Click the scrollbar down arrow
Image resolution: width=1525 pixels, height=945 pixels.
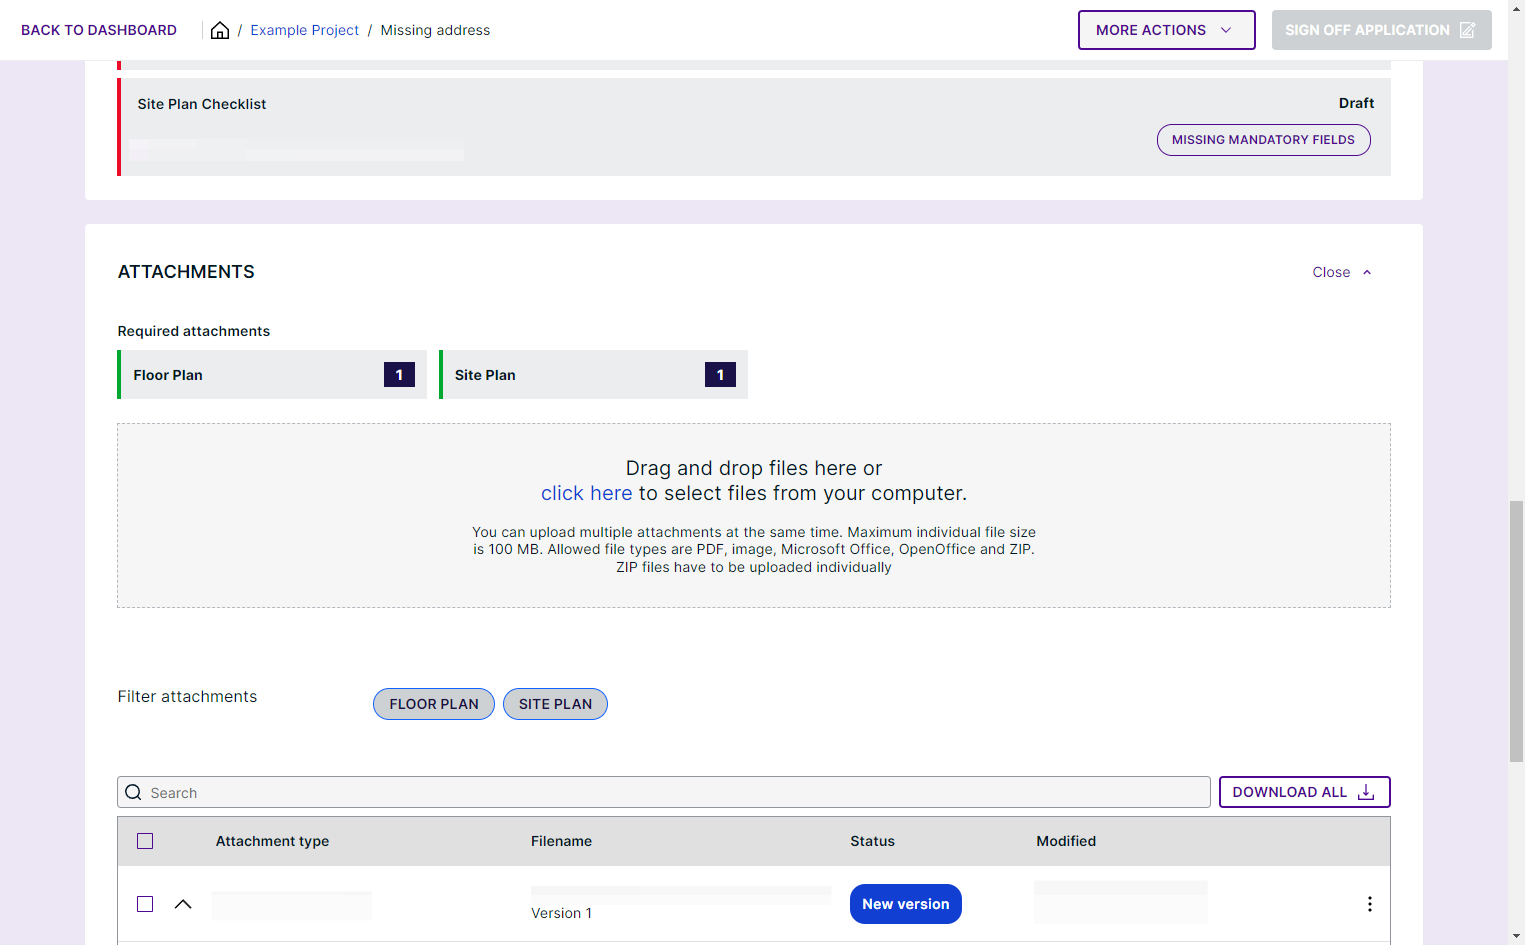point(1516,936)
